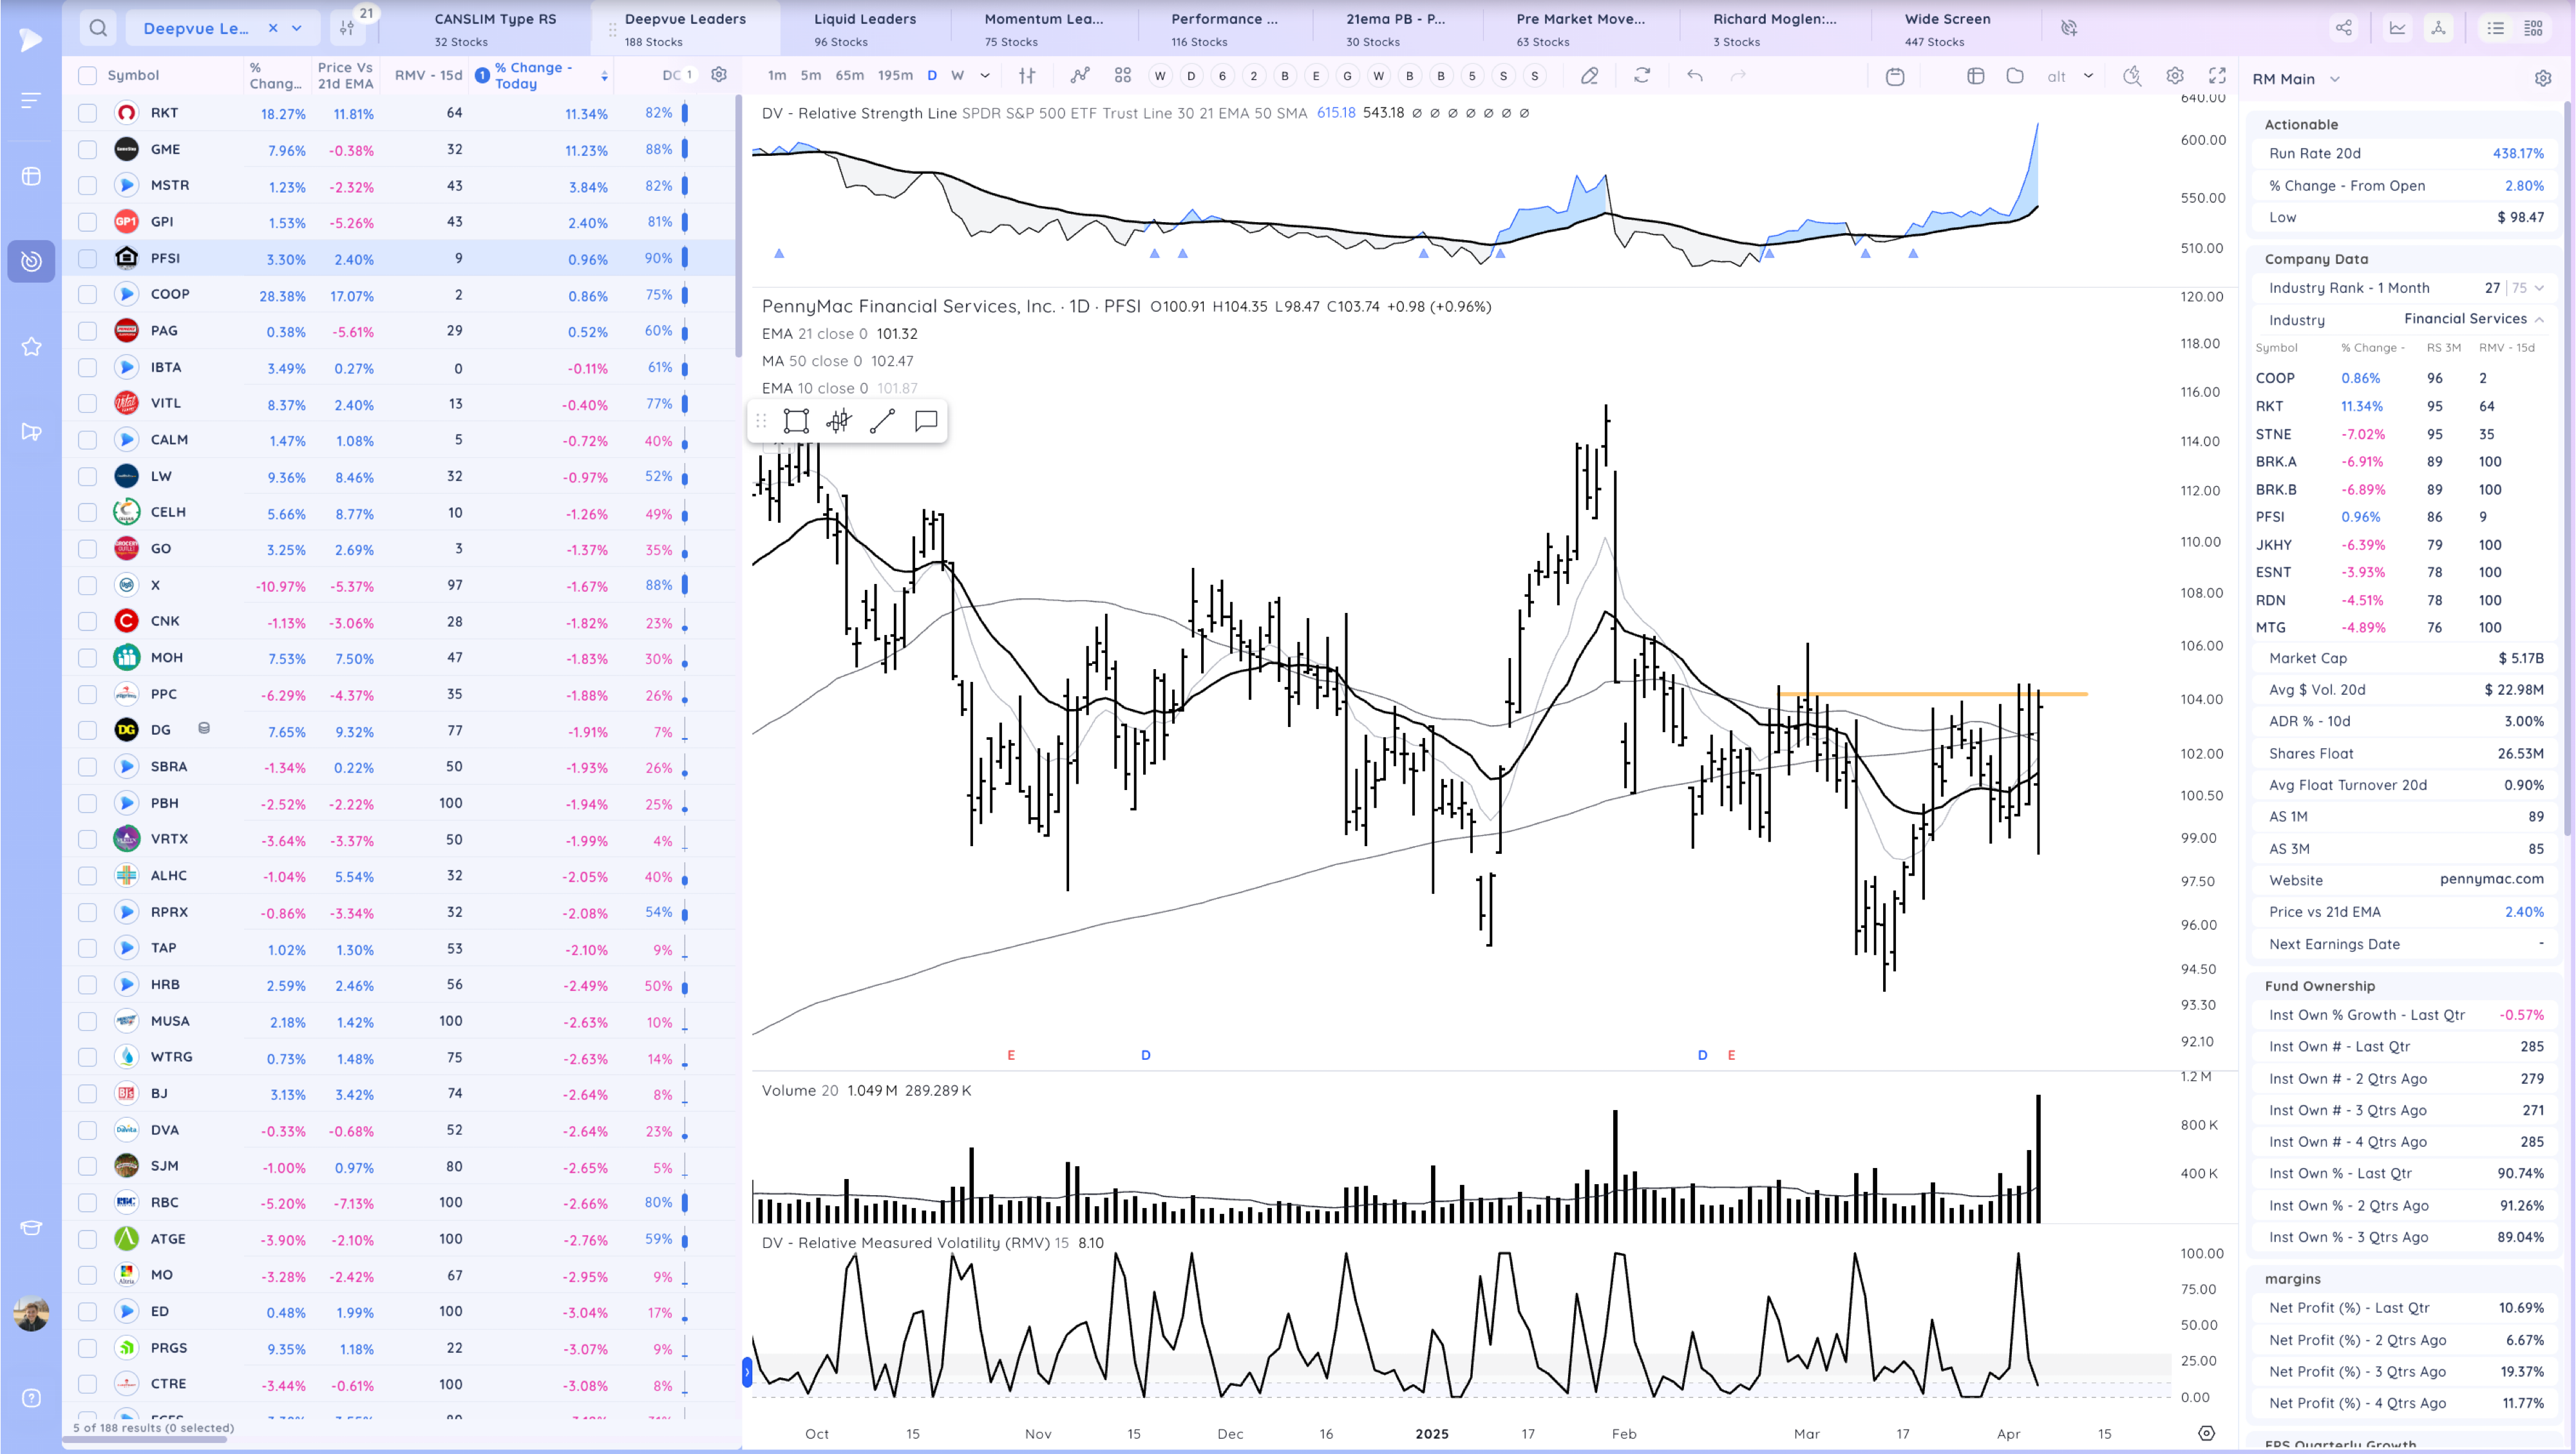Check the VRTX row checkbox

88,839
